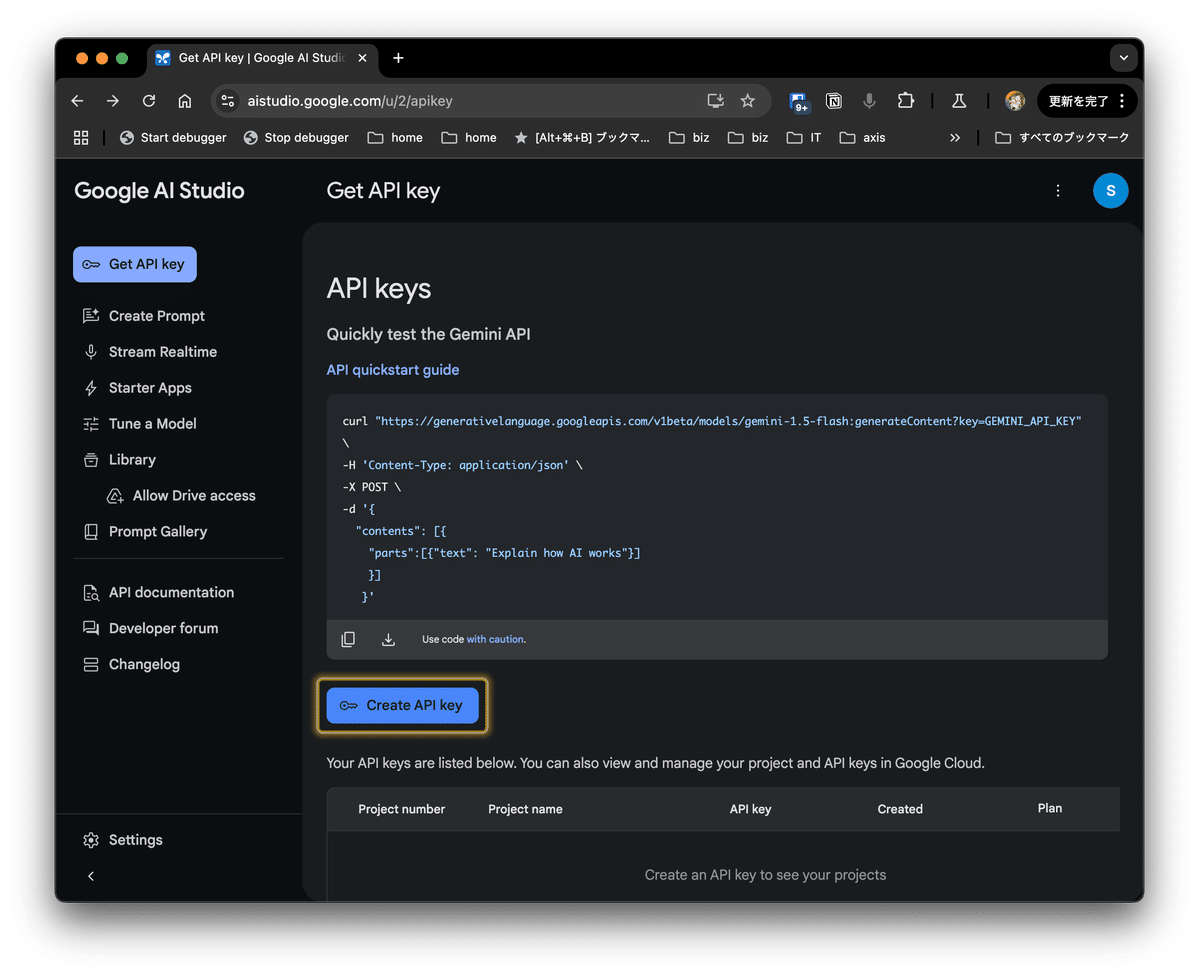The image size is (1200, 976).
Task: Click the Start debugger bookmark
Action: tap(173, 138)
